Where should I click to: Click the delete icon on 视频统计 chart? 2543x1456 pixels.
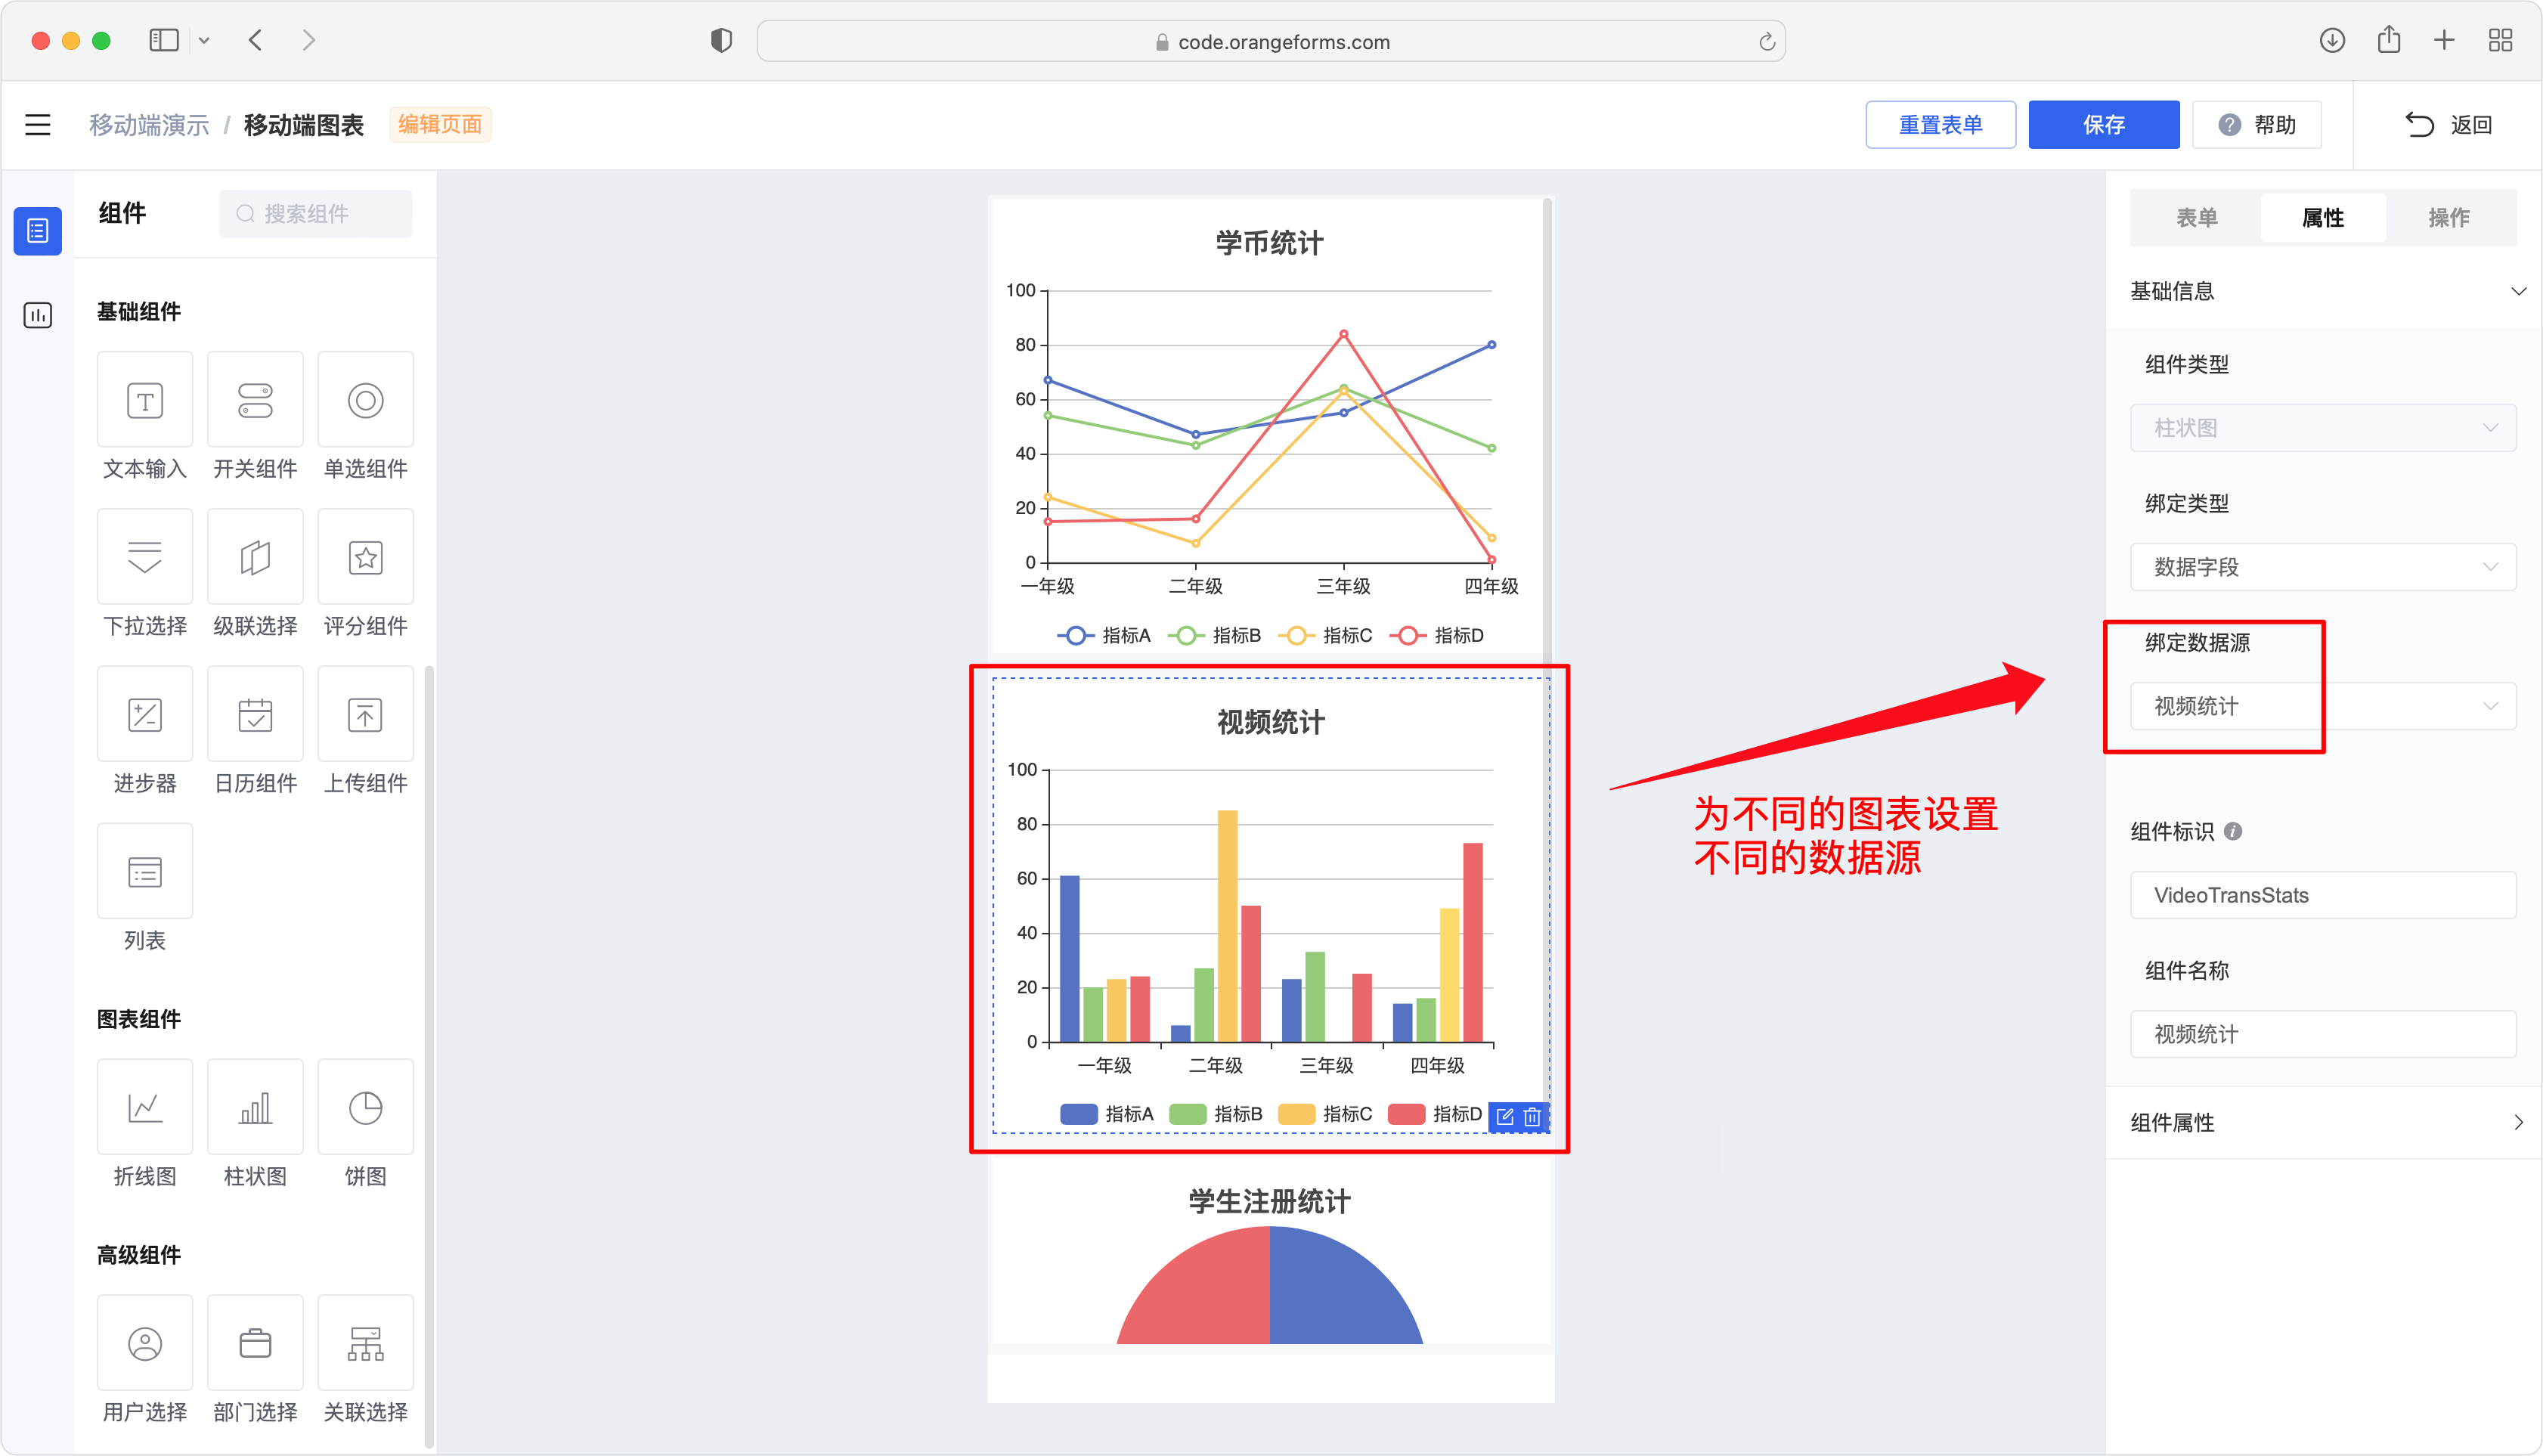tap(1532, 1116)
